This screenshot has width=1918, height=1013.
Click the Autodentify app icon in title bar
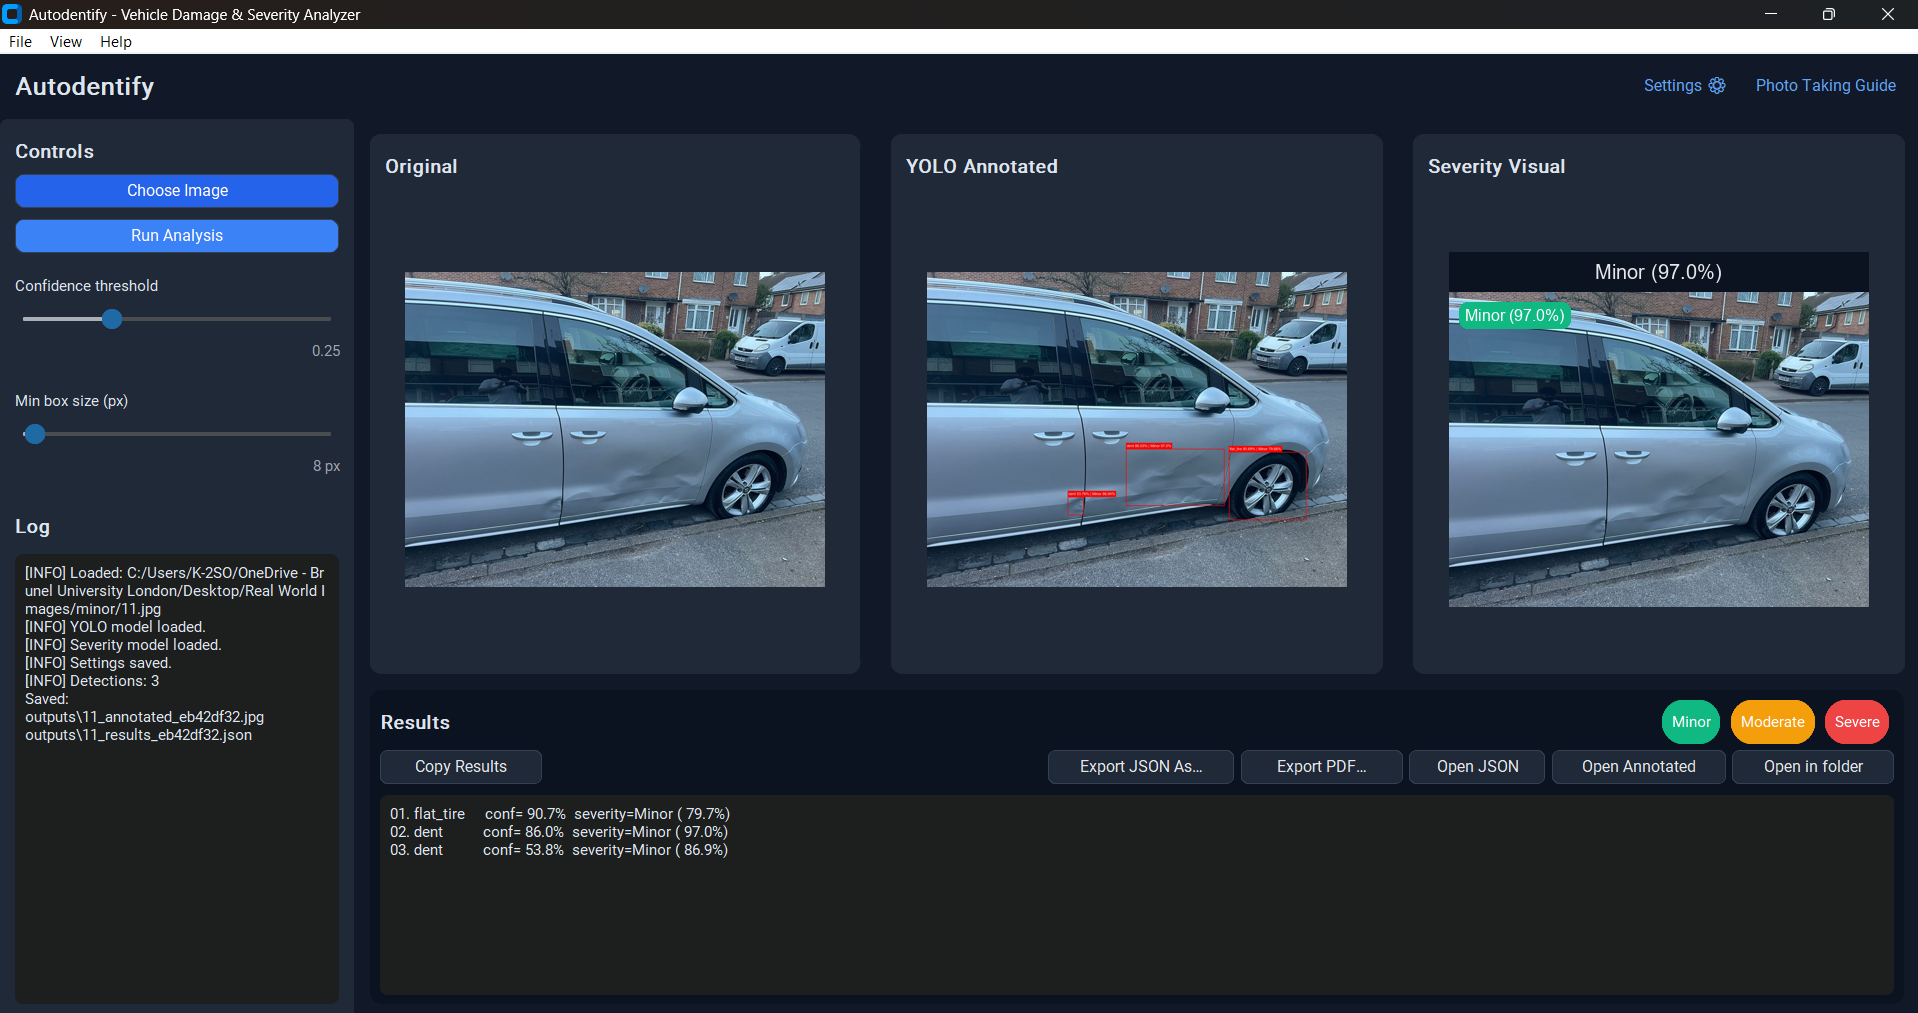point(12,14)
